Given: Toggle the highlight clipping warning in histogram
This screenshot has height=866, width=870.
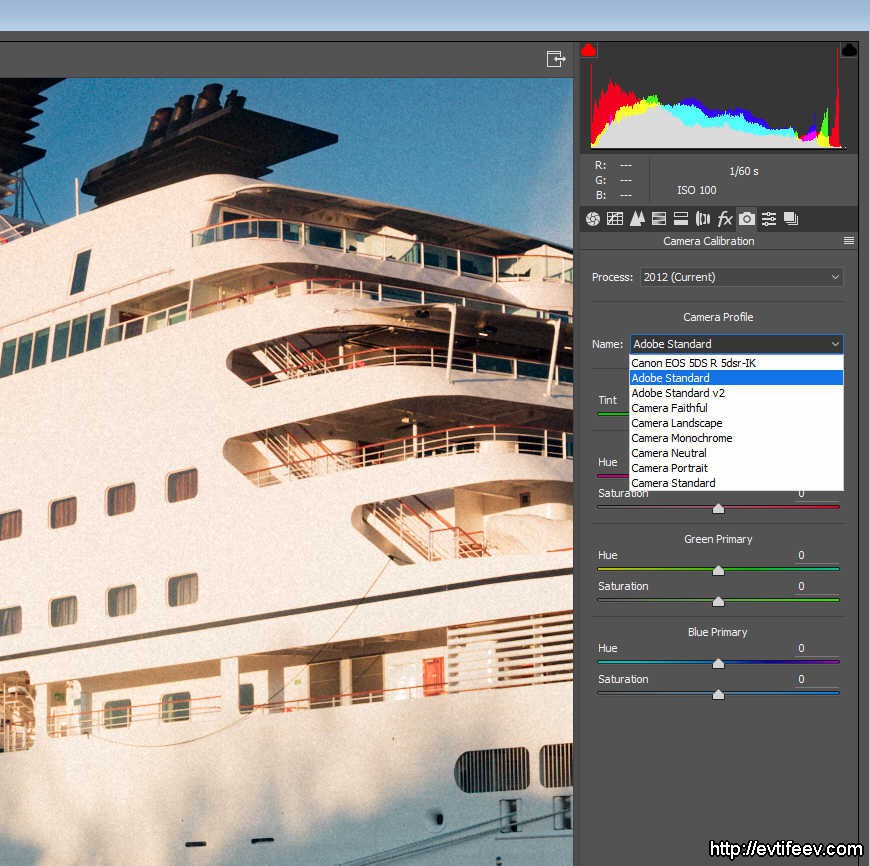Looking at the screenshot, I should coord(849,50).
